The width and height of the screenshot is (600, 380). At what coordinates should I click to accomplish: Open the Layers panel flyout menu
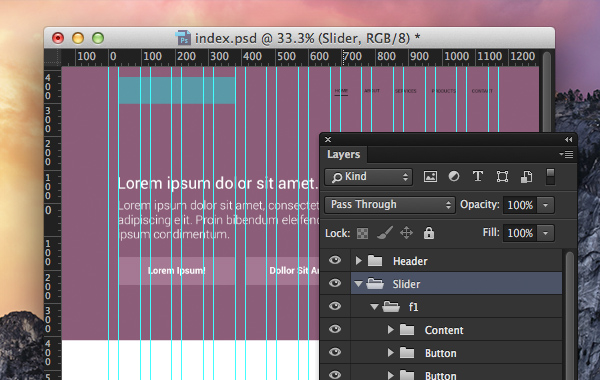click(566, 154)
